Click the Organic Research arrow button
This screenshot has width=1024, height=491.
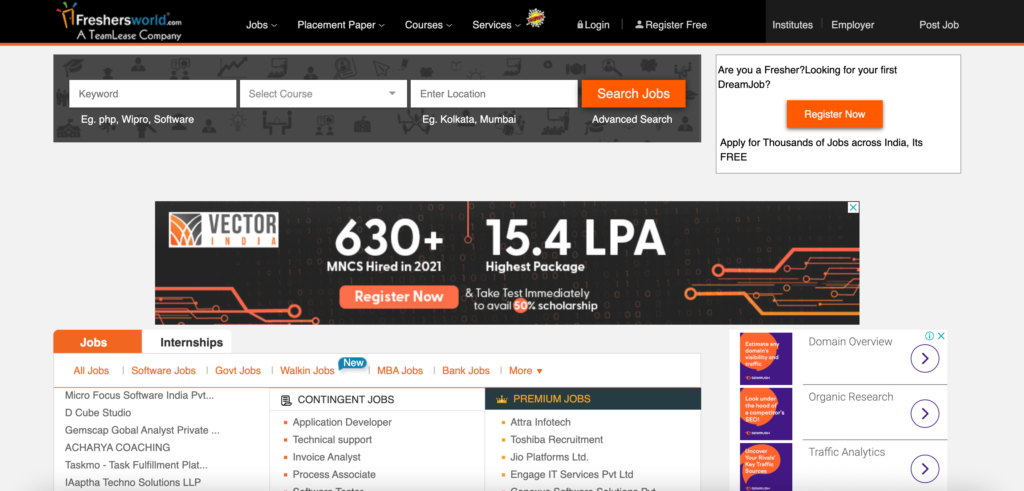pos(925,413)
